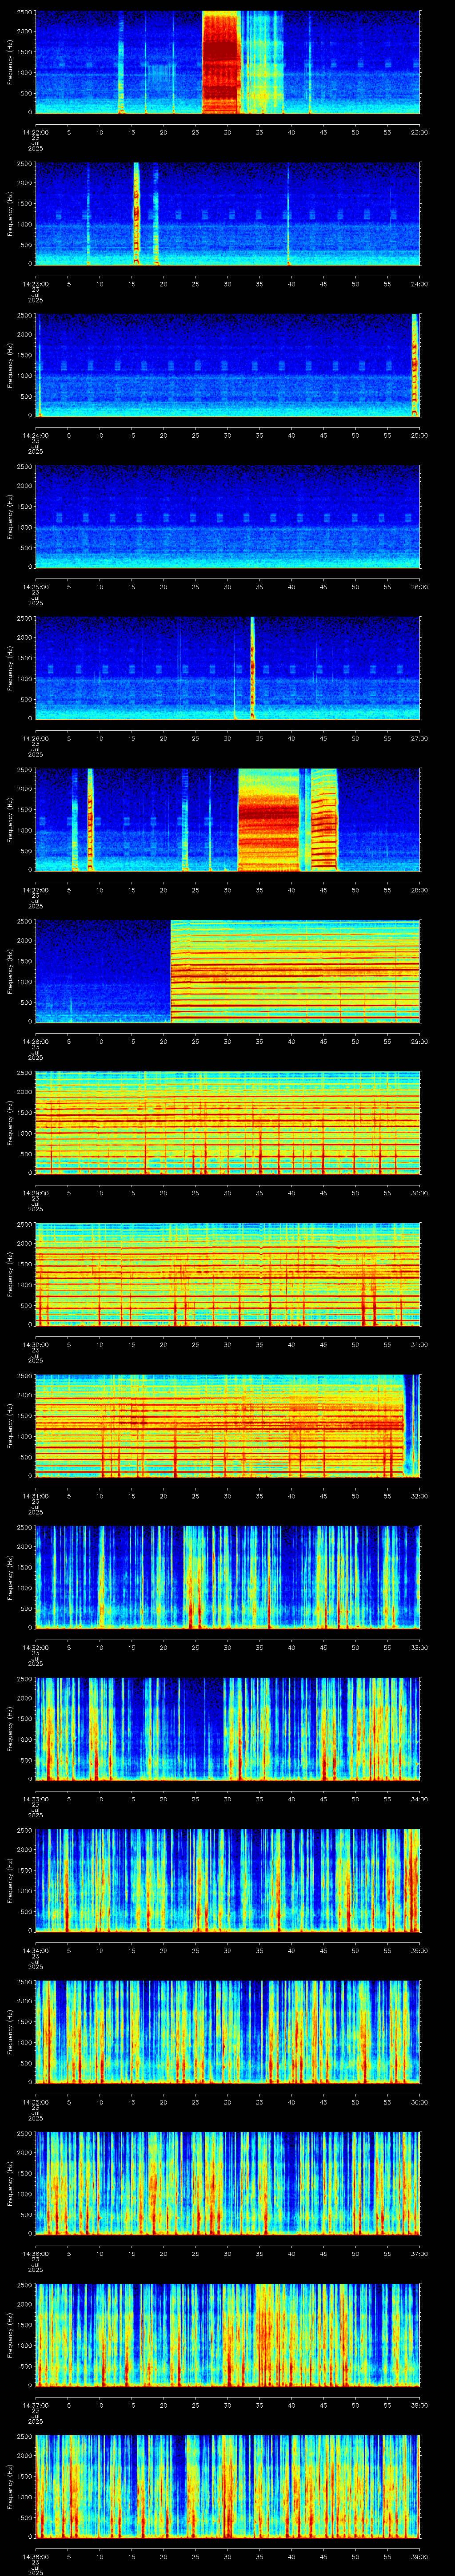
Task: Click the 26:00 end time label
Action: coord(419,587)
